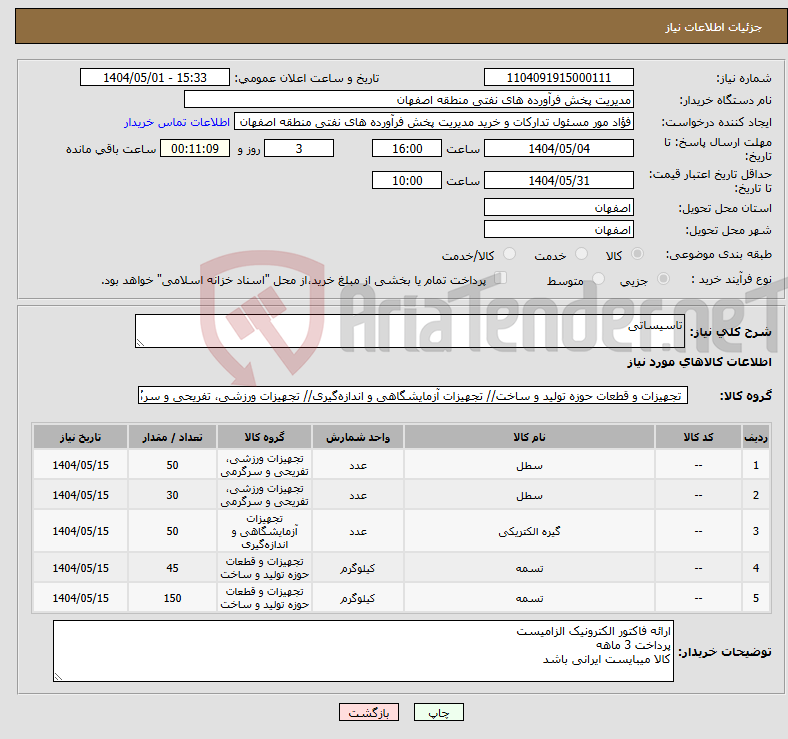Click the delivery city field اصفهان
Viewport: 788px width, 739px height.
tap(558, 229)
